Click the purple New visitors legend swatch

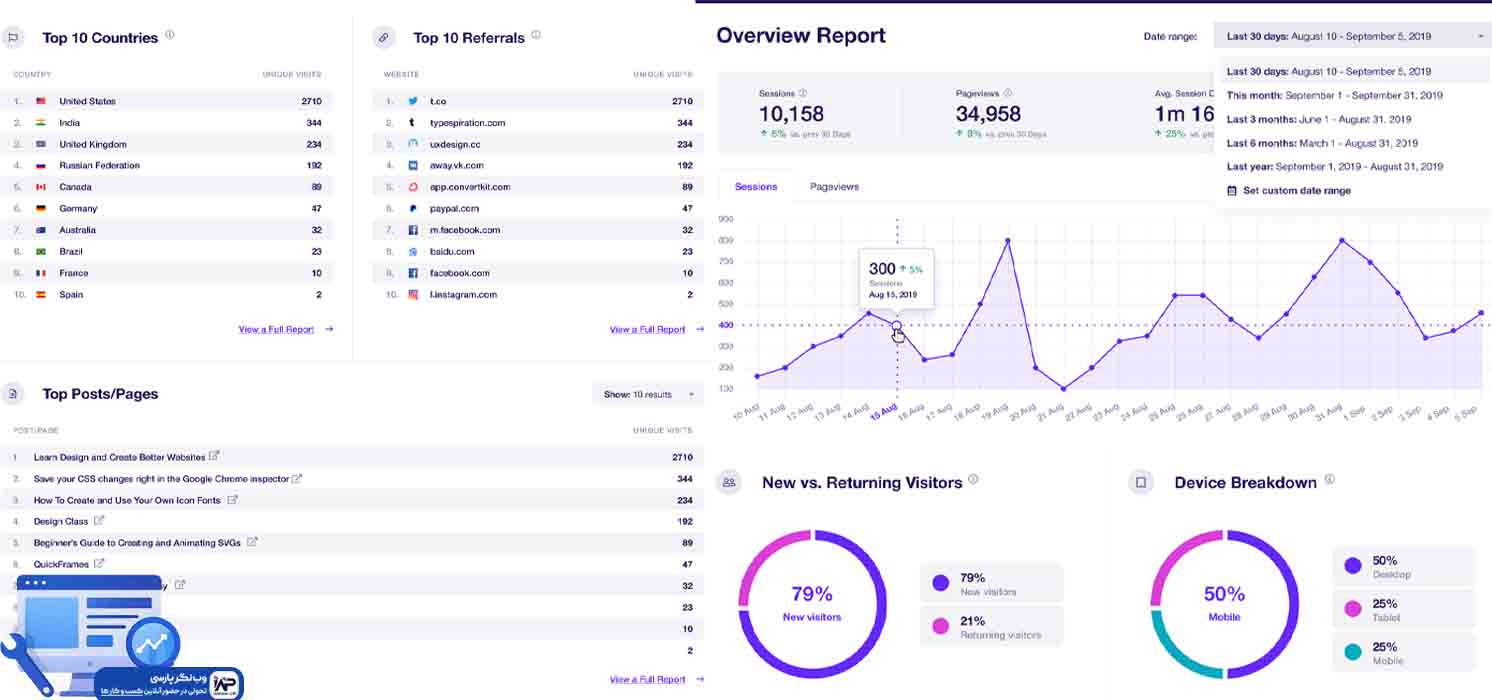tap(940, 583)
